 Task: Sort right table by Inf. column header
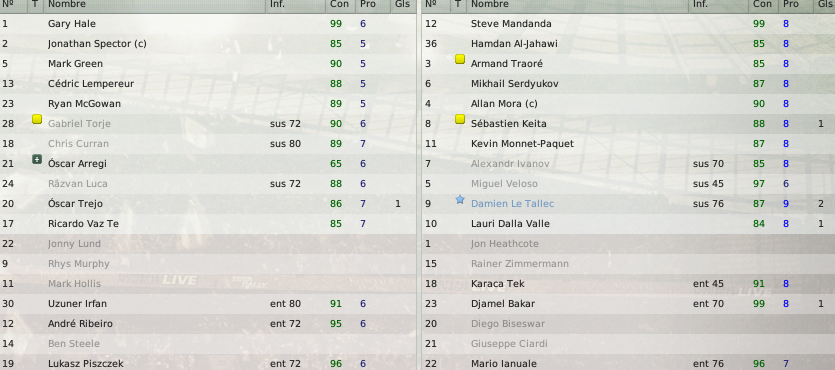tap(700, 4)
